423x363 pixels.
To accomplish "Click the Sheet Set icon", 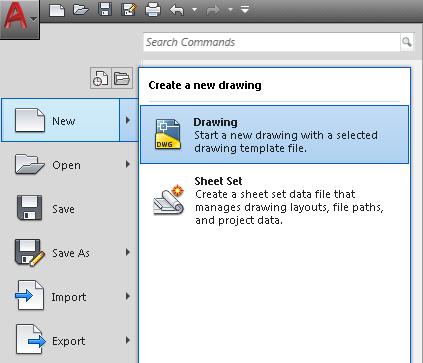I will [169, 200].
